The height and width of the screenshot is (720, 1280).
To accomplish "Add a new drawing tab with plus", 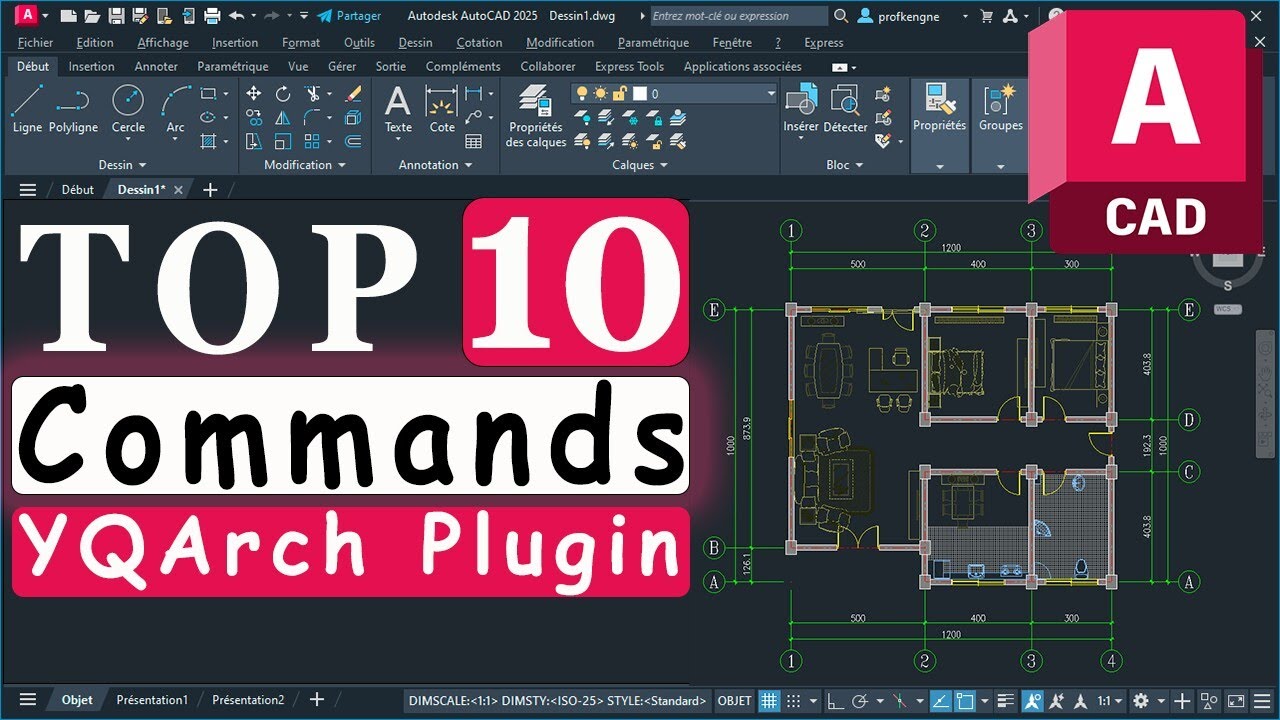I will point(210,189).
